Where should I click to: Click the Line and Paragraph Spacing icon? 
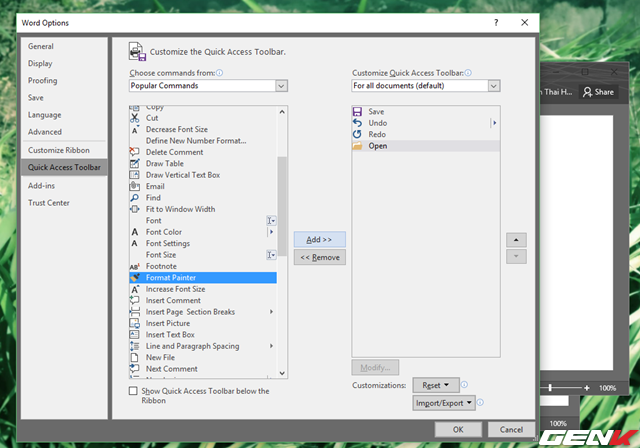pos(135,346)
